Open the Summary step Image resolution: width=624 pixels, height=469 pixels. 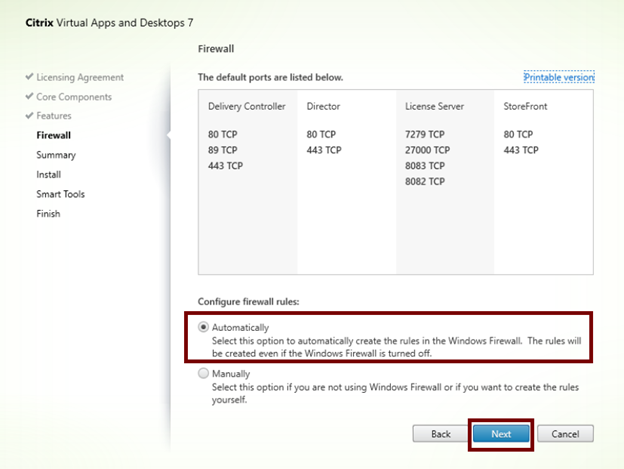56,155
